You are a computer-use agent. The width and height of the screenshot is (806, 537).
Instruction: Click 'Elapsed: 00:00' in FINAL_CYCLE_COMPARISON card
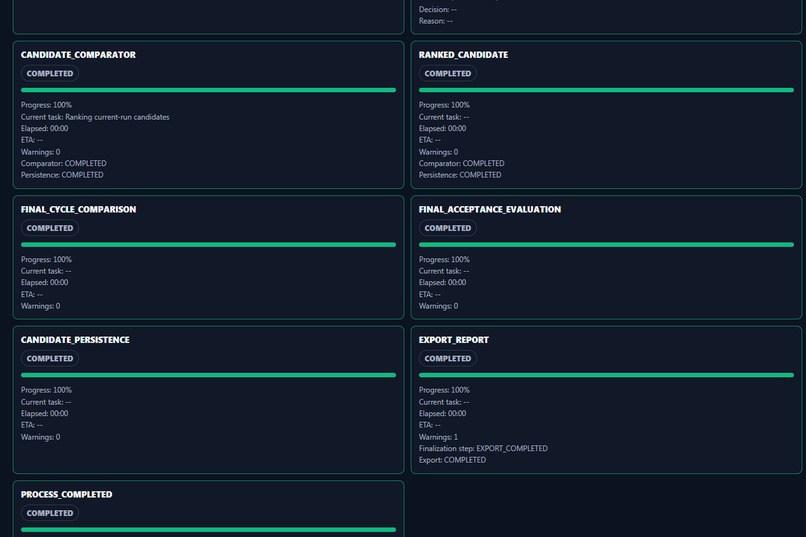45,282
